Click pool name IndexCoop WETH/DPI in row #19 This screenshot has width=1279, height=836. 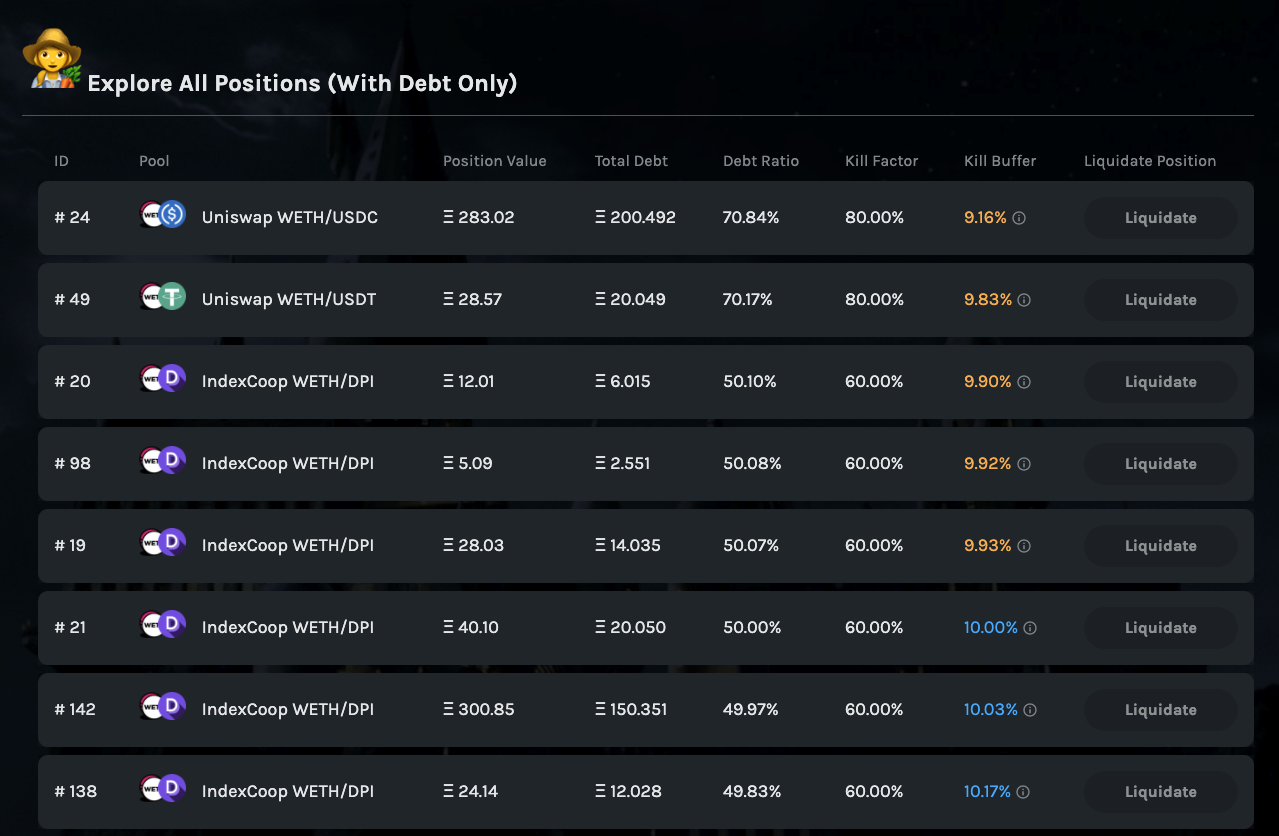(288, 546)
